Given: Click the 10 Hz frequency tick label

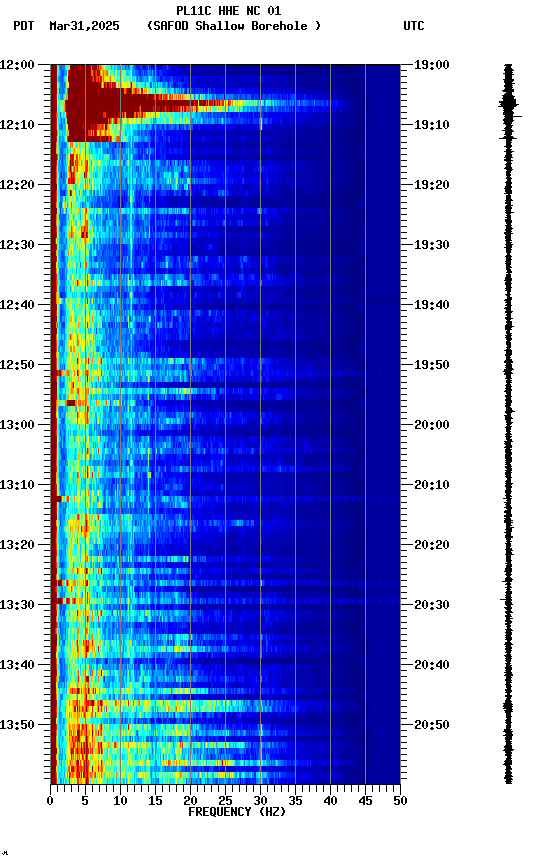Looking at the screenshot, I should (x=120, y=802).
